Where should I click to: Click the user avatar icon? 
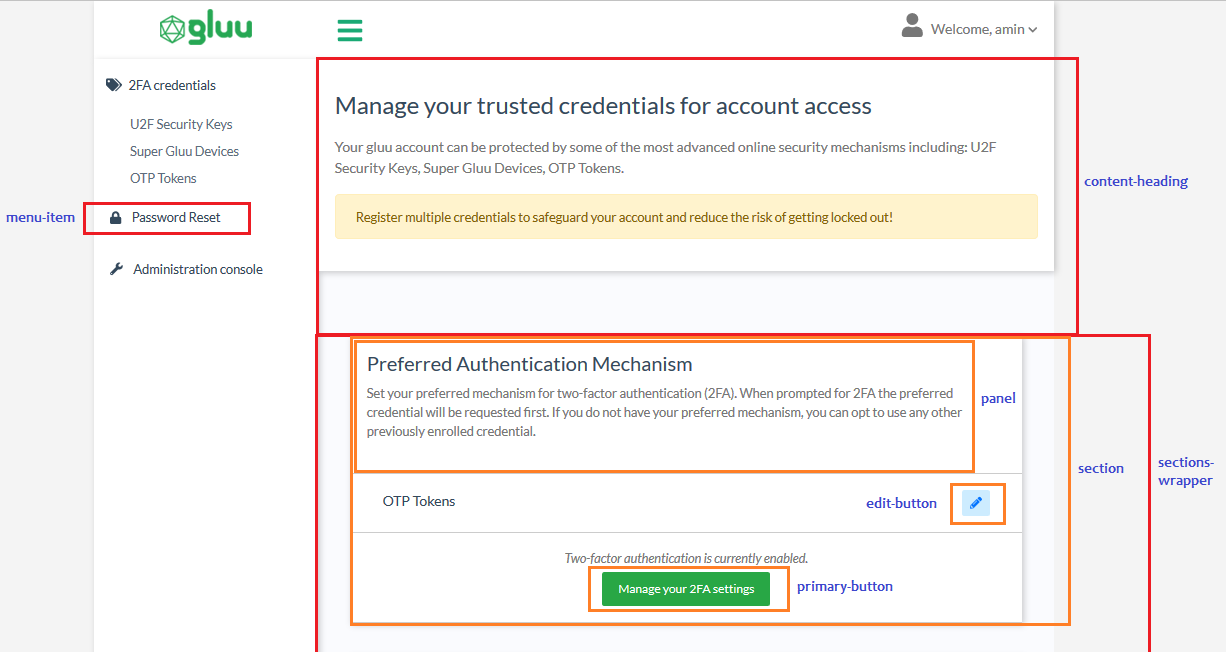912,26
